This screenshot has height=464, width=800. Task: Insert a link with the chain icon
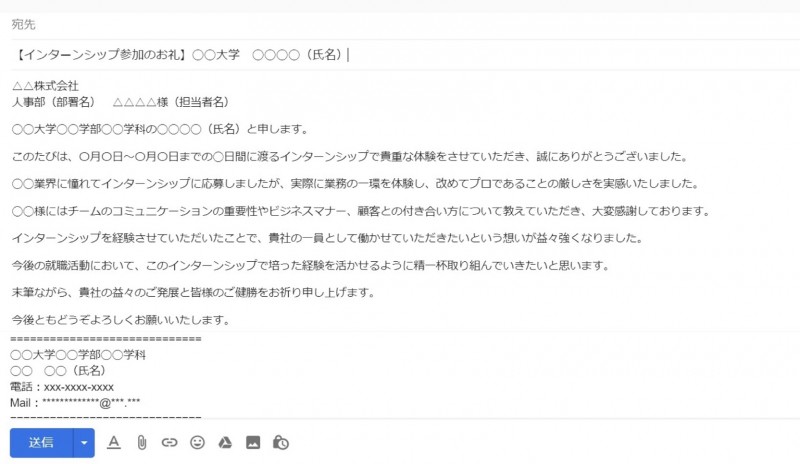[x=169, y=443]
